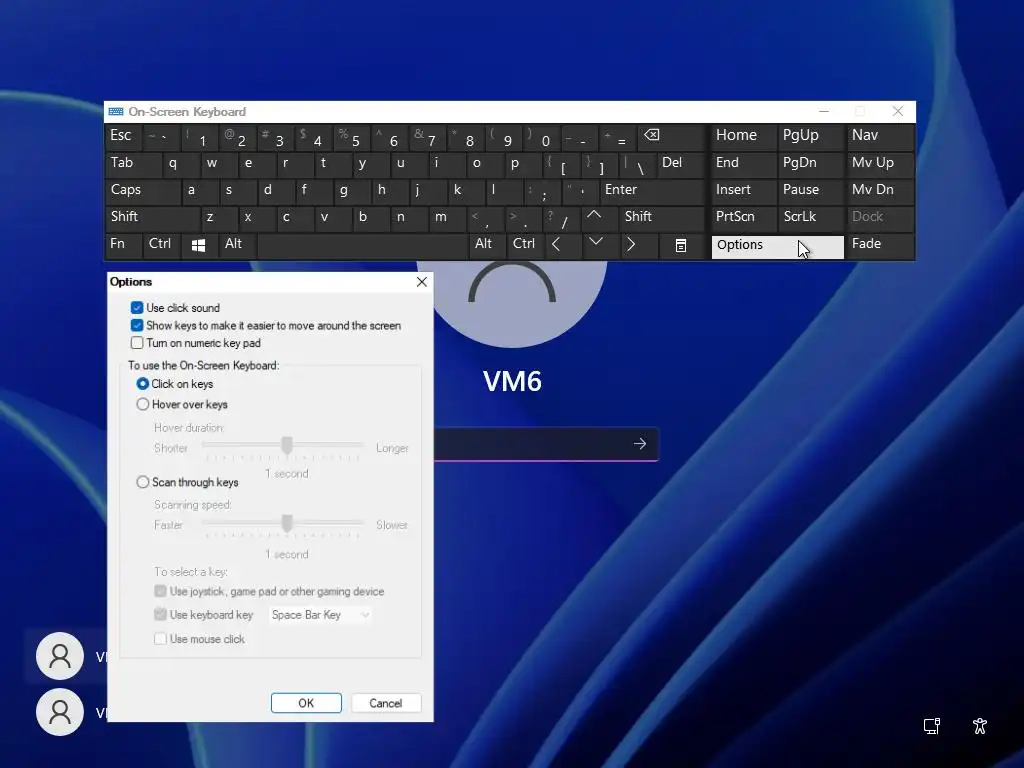Toggle Use click sound checkbox
This screenshot has height=768, width=1024.
(x=137, y=308)
